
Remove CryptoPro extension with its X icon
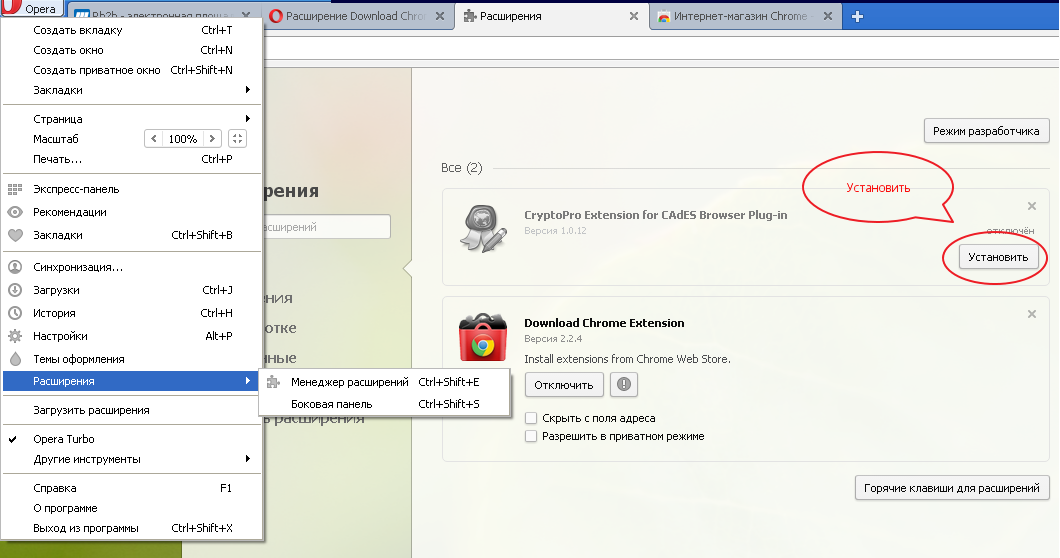click(1031, 206)
